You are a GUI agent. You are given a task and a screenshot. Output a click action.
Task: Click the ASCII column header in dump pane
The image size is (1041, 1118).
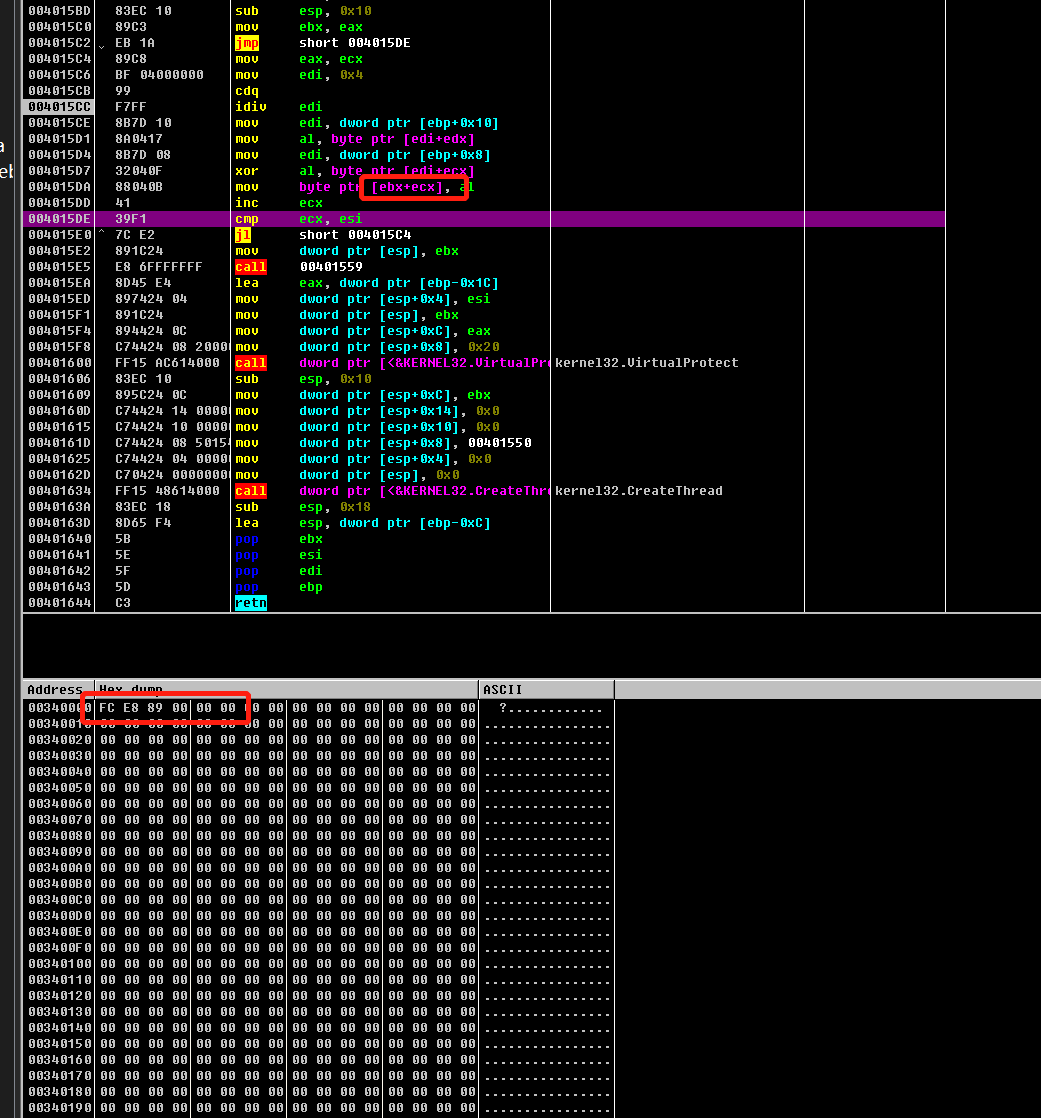(x=503, y=689)
